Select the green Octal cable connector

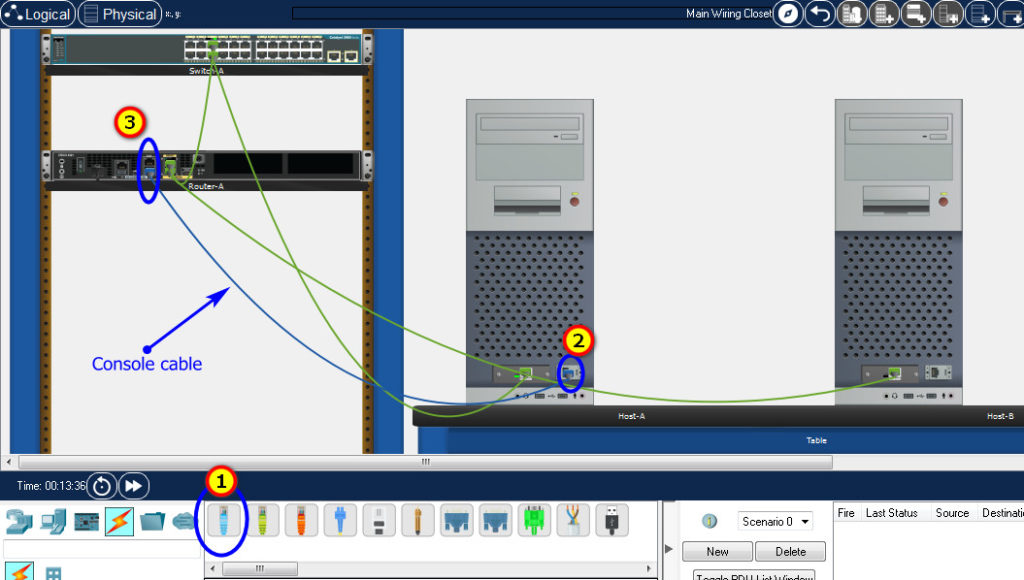pyautogui.click(x=534, y=518)
